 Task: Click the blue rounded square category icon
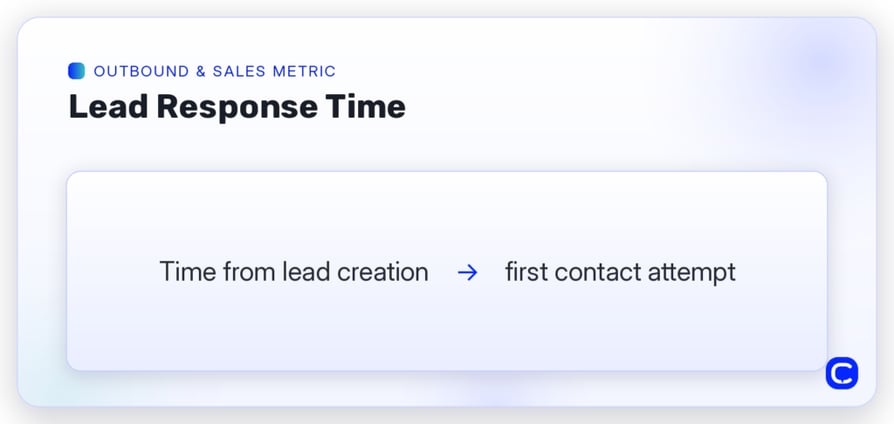coord(76,71)
